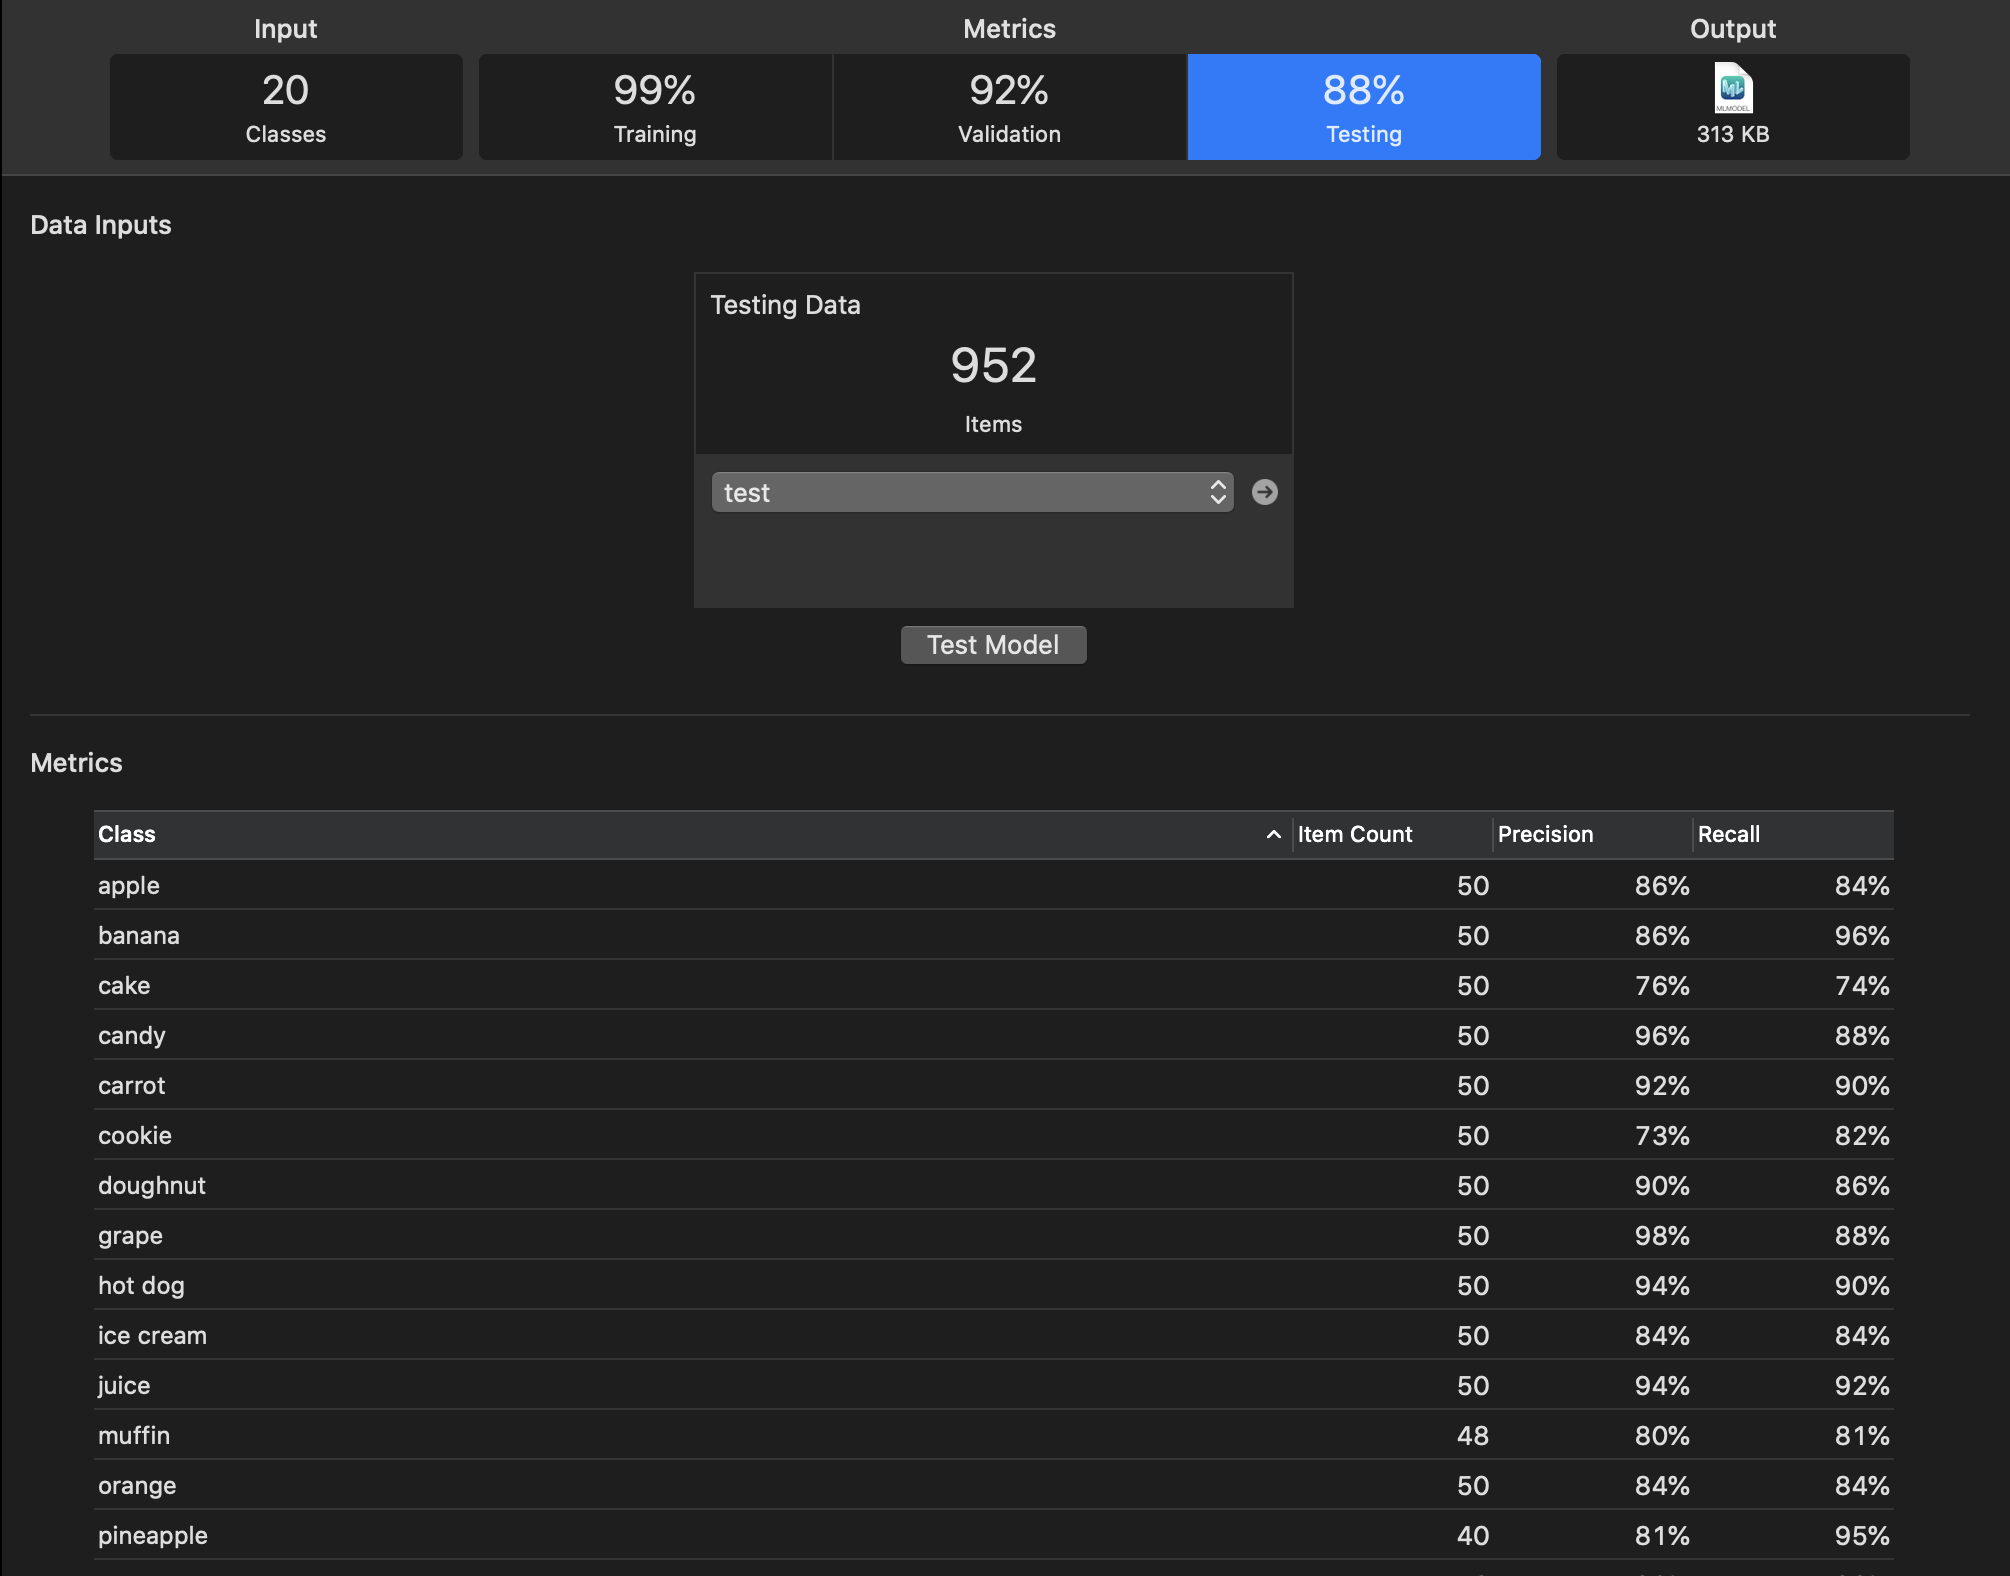
Task: Click the dropdown stepper arrows for test data
Action: (1218, 492)
